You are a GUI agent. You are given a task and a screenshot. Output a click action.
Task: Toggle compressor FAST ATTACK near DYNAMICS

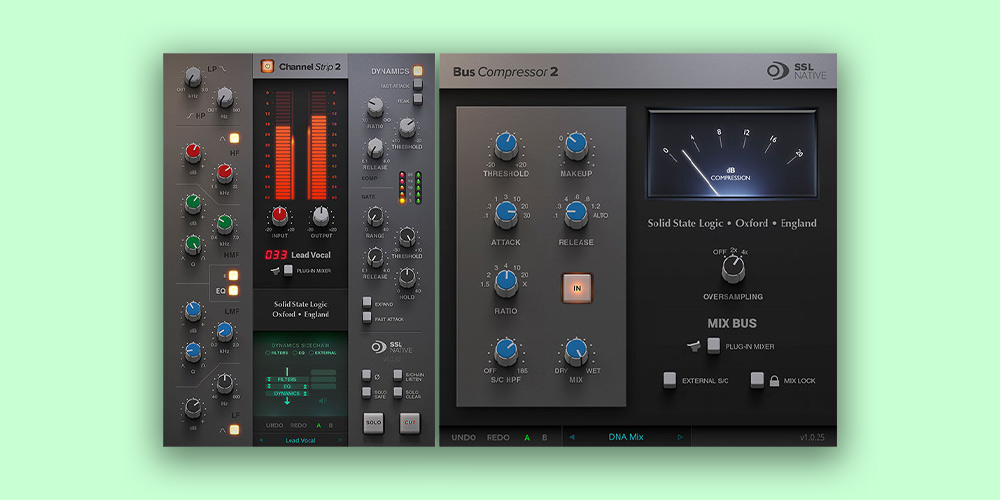(418, 84)
